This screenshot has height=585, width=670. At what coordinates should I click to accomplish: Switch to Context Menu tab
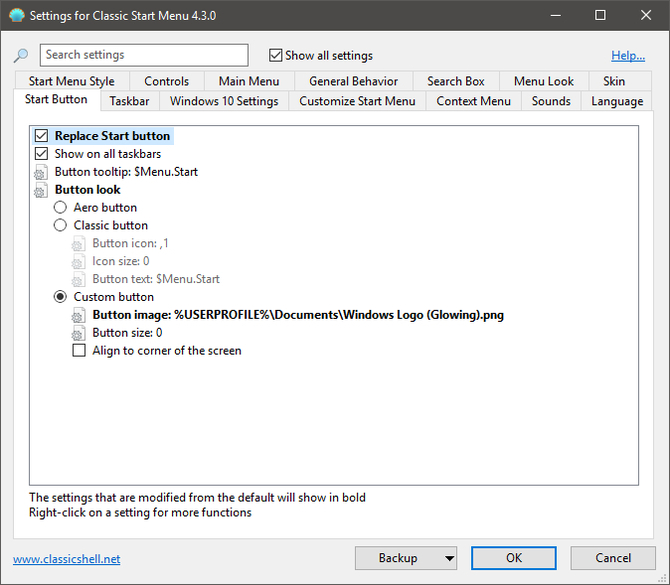(473, 101)
